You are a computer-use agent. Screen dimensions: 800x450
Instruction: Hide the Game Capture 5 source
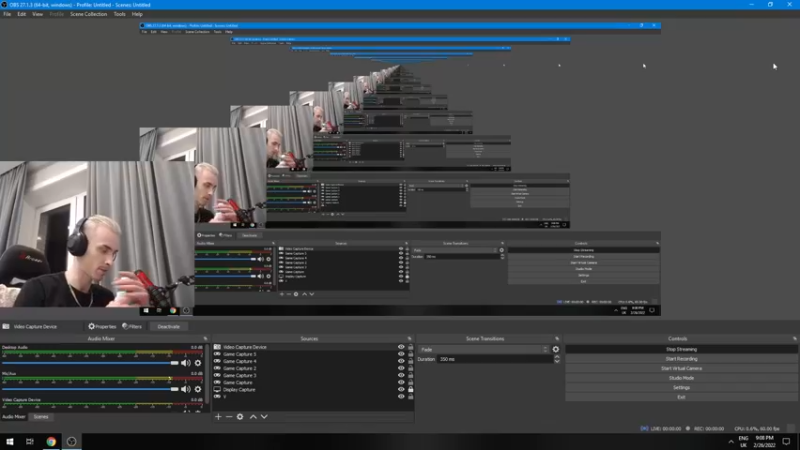tap(401, 354)
